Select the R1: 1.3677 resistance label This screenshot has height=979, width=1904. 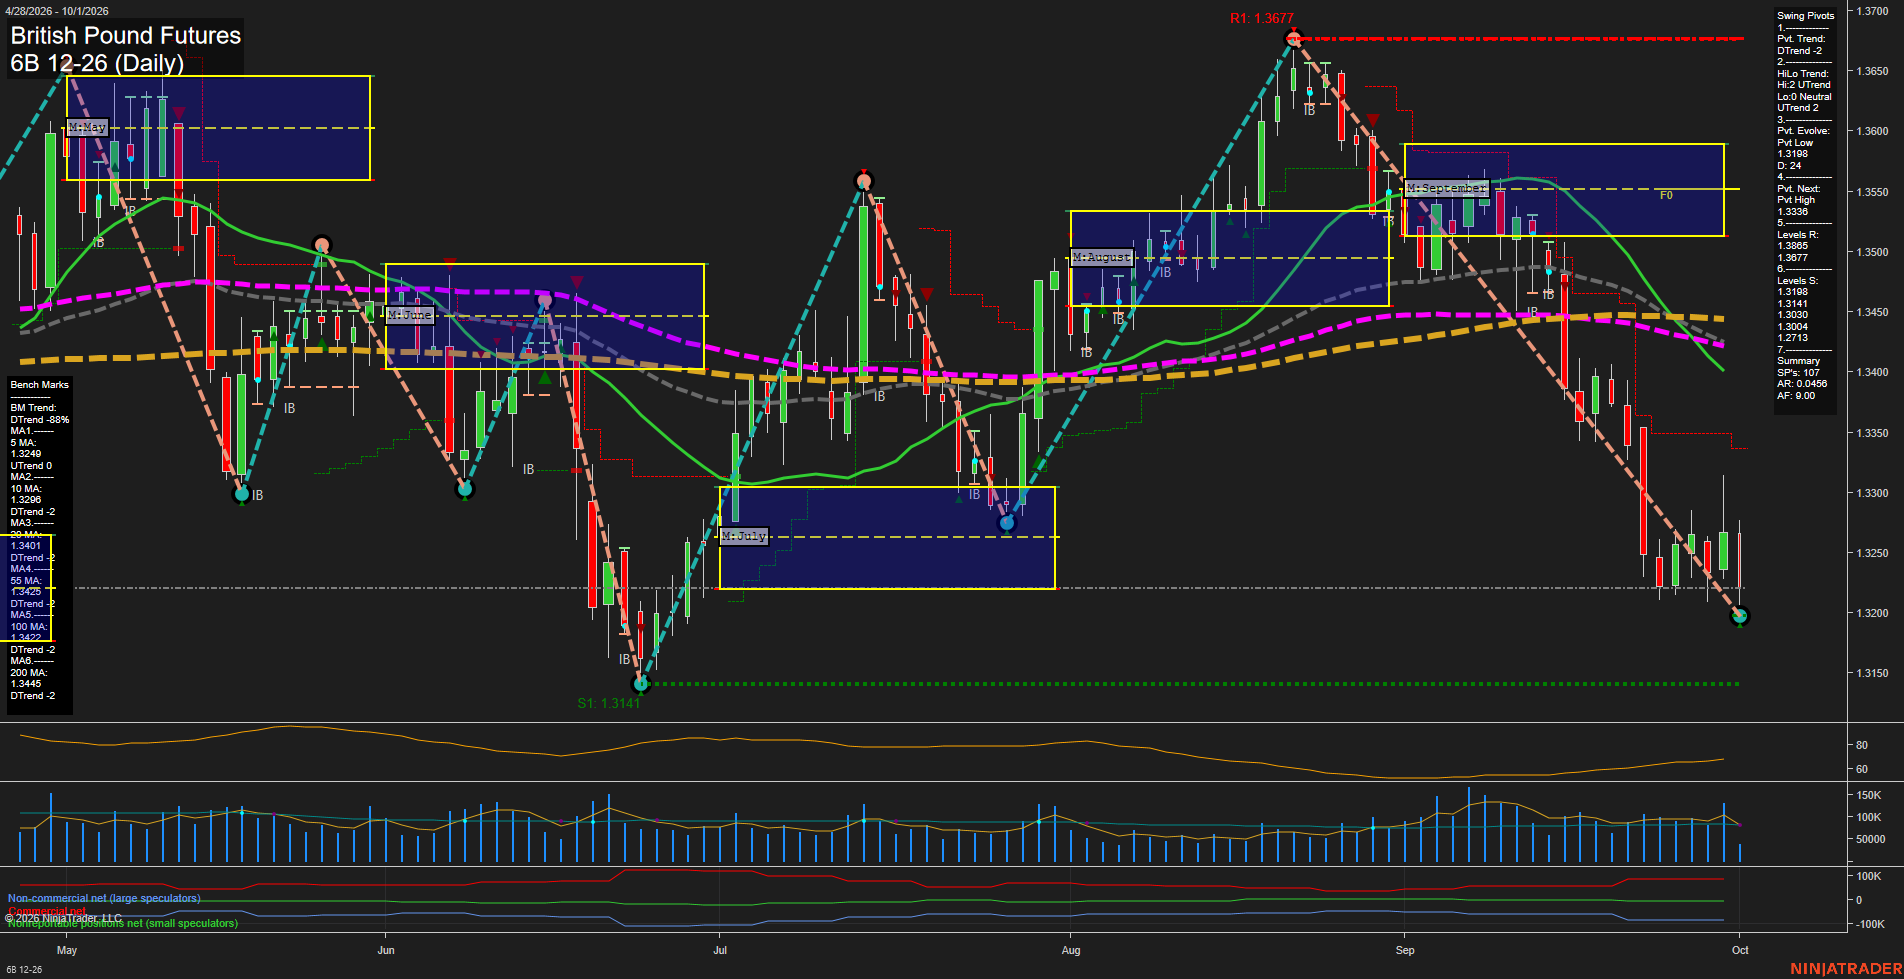tap(1261, 18)
